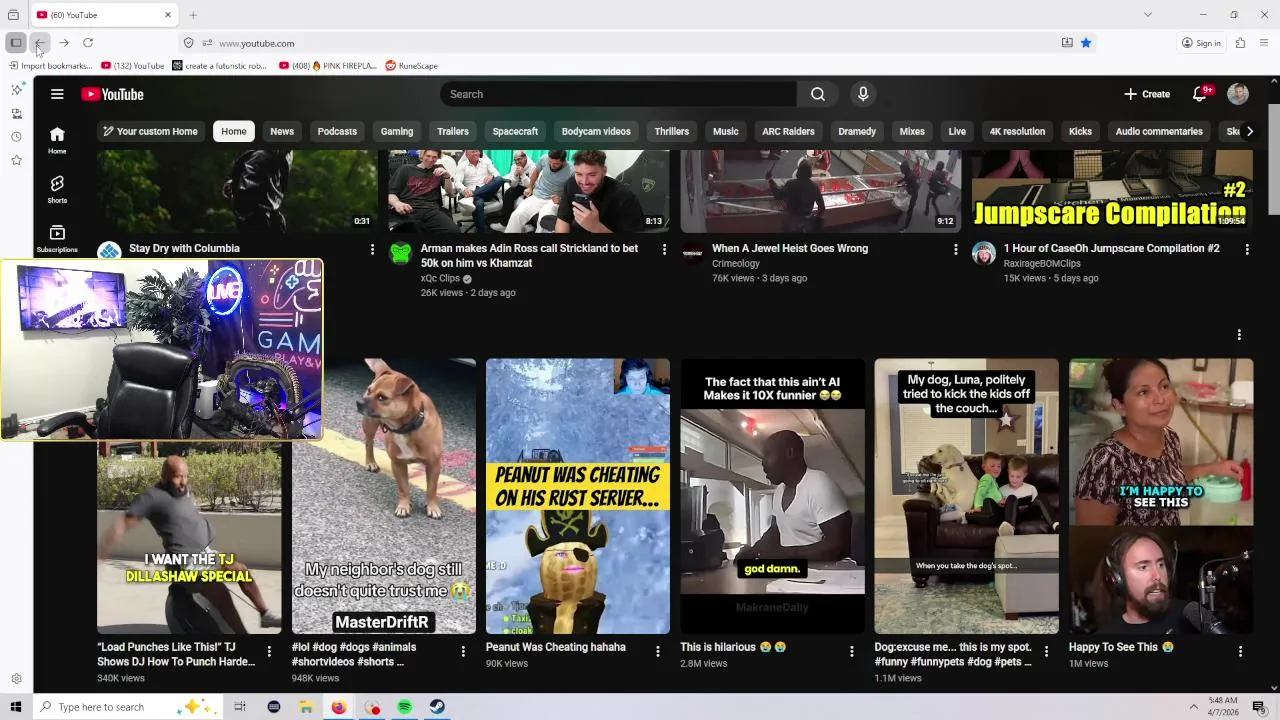
Task: Reload the current page
Action: click(x=88, y=43)
